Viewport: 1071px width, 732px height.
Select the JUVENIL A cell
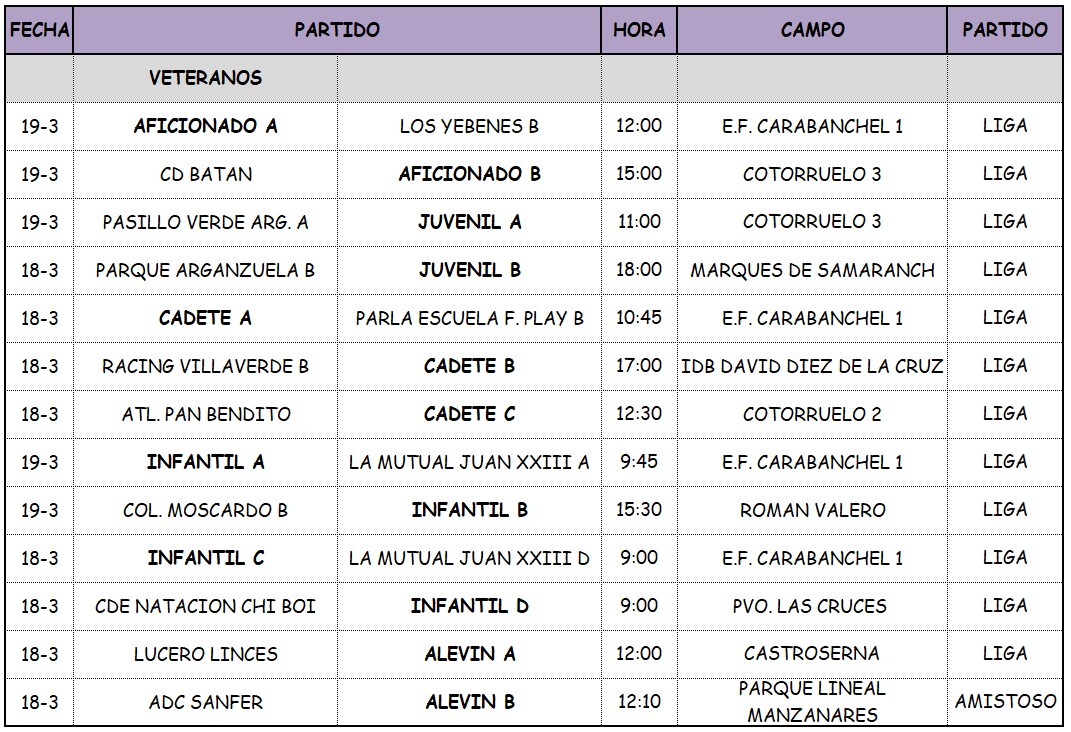(x=469, y=223)
